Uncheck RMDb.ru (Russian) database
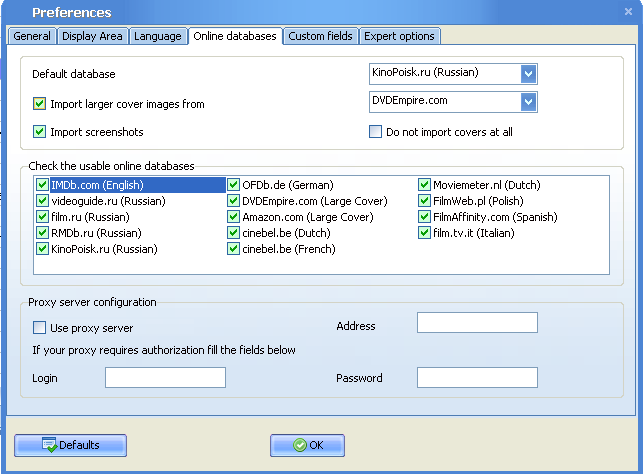This screenshot has width=643, height=474. (42, 232)
